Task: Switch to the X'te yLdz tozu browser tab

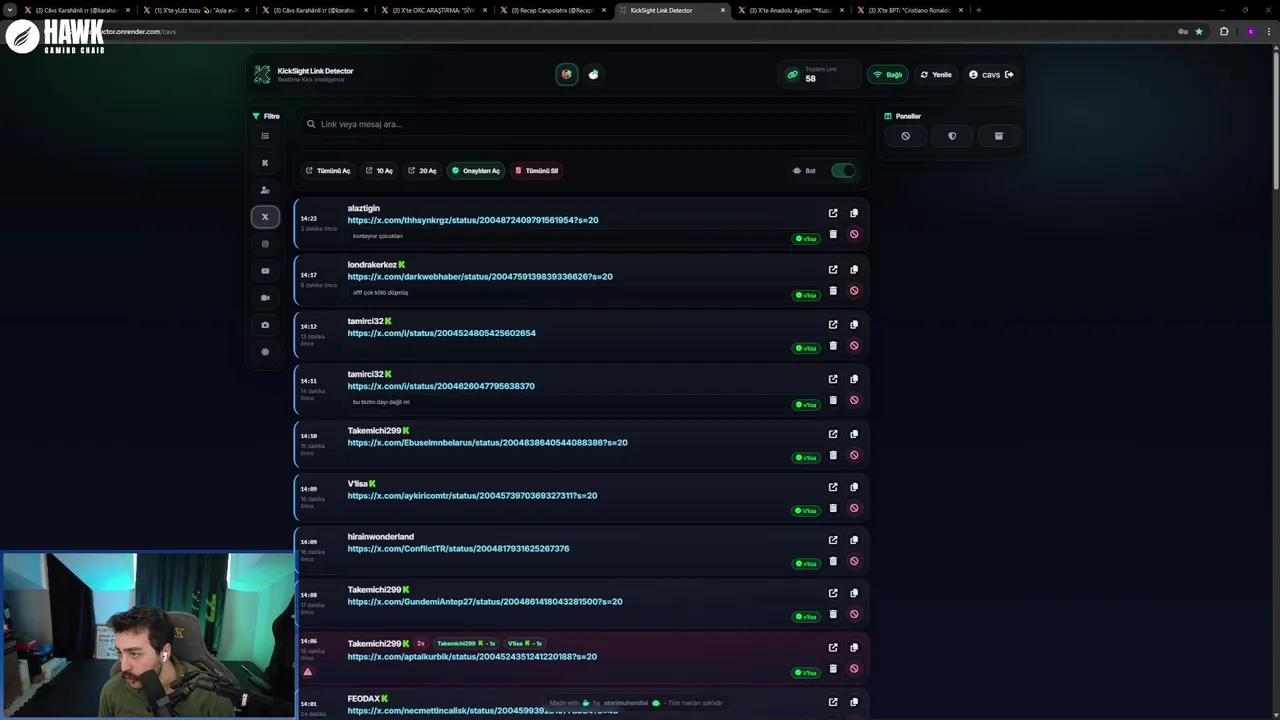Action: 196,10
